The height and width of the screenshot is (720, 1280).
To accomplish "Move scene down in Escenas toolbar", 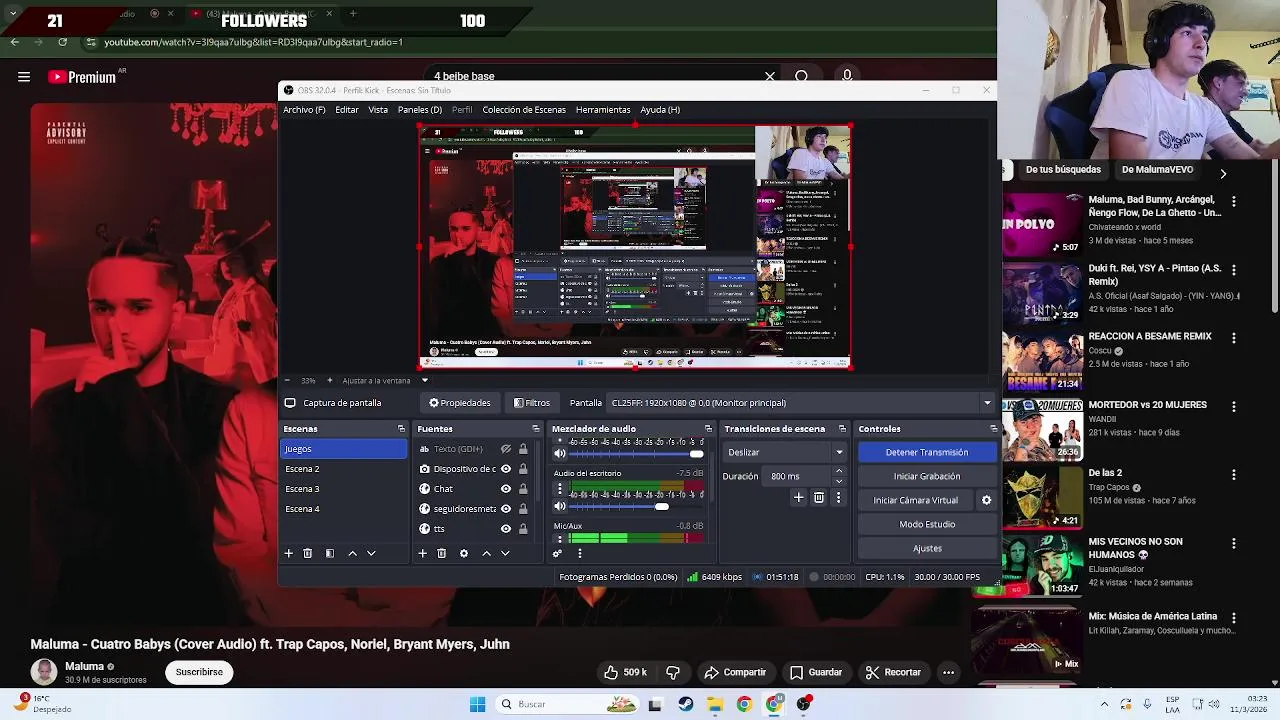I will [371, 553].
